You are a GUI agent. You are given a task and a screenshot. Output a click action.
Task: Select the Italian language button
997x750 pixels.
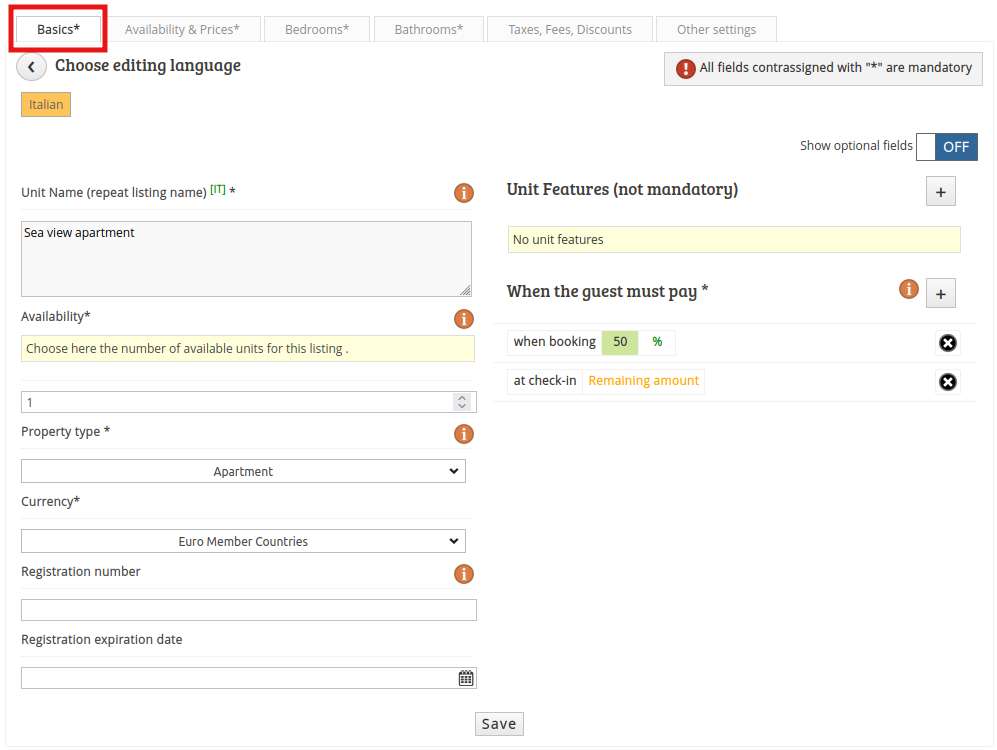pos(46,104)
